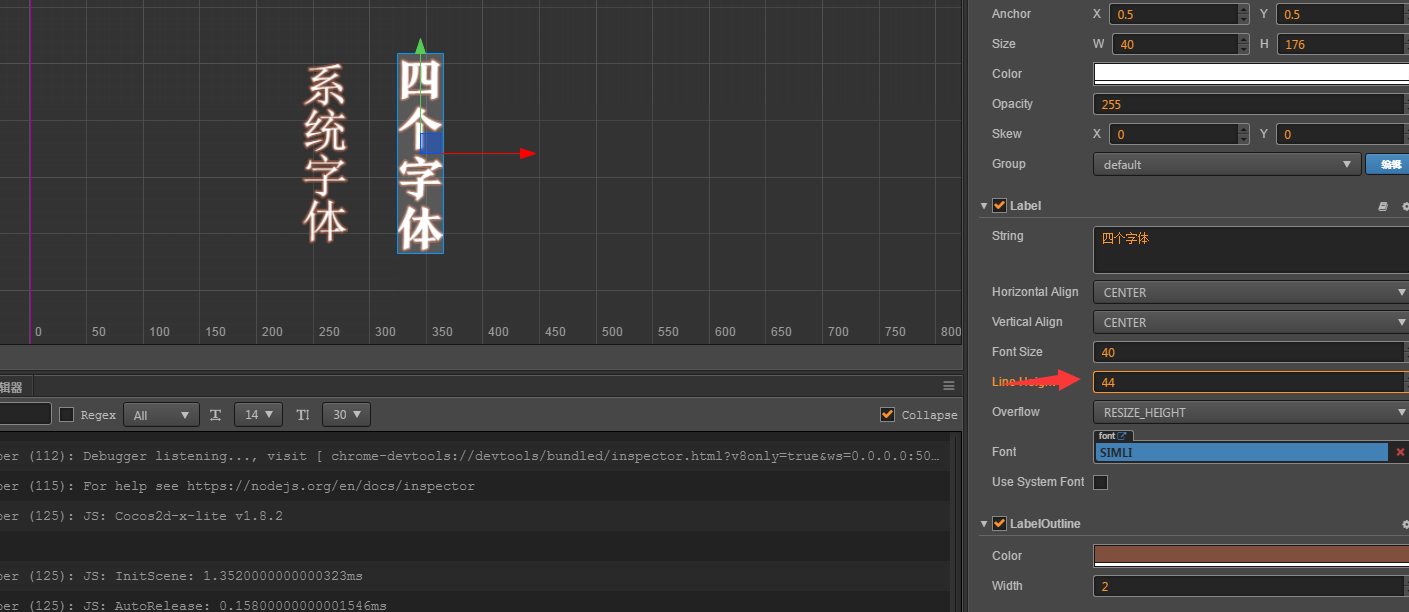Viewport: 1409px width, 612px height.
Task: Open the Vertical Align dropdown
Action: click(1251, 322)
